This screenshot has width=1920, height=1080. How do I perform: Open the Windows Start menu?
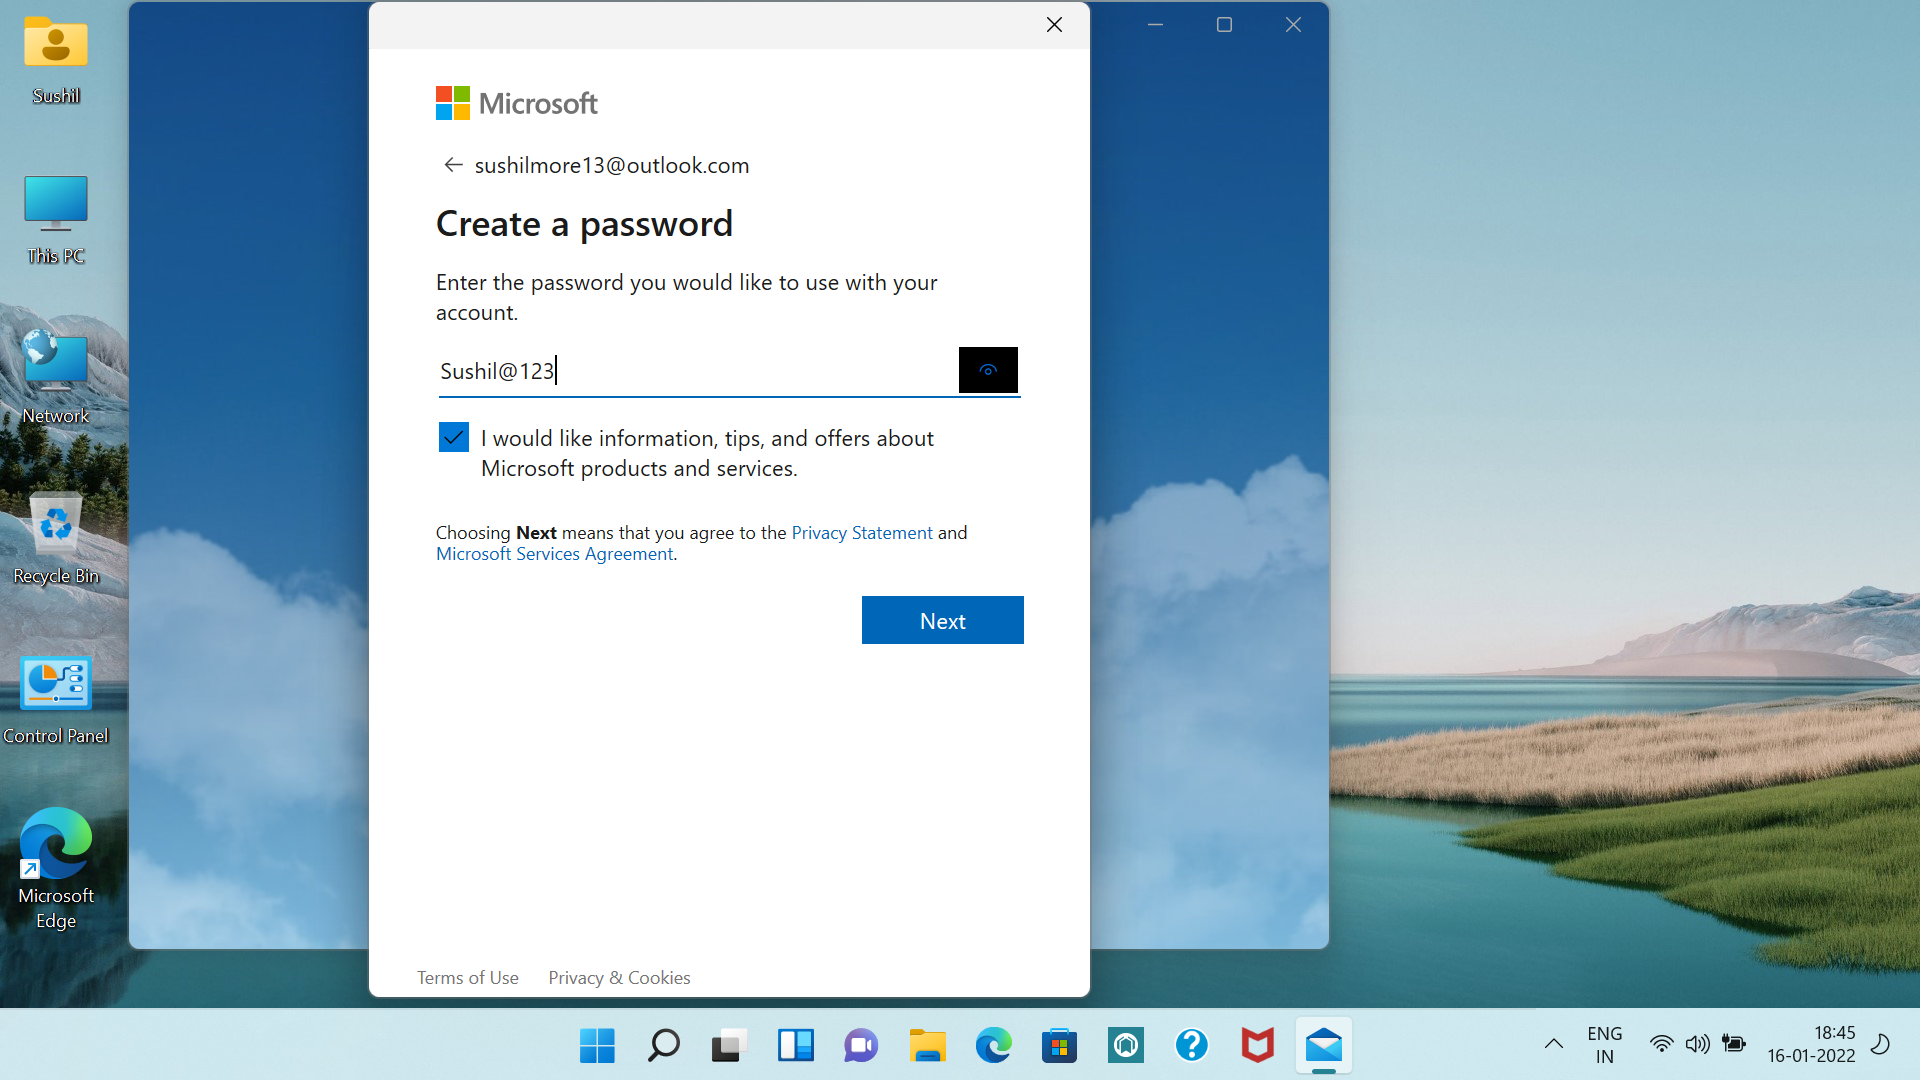597,1046
